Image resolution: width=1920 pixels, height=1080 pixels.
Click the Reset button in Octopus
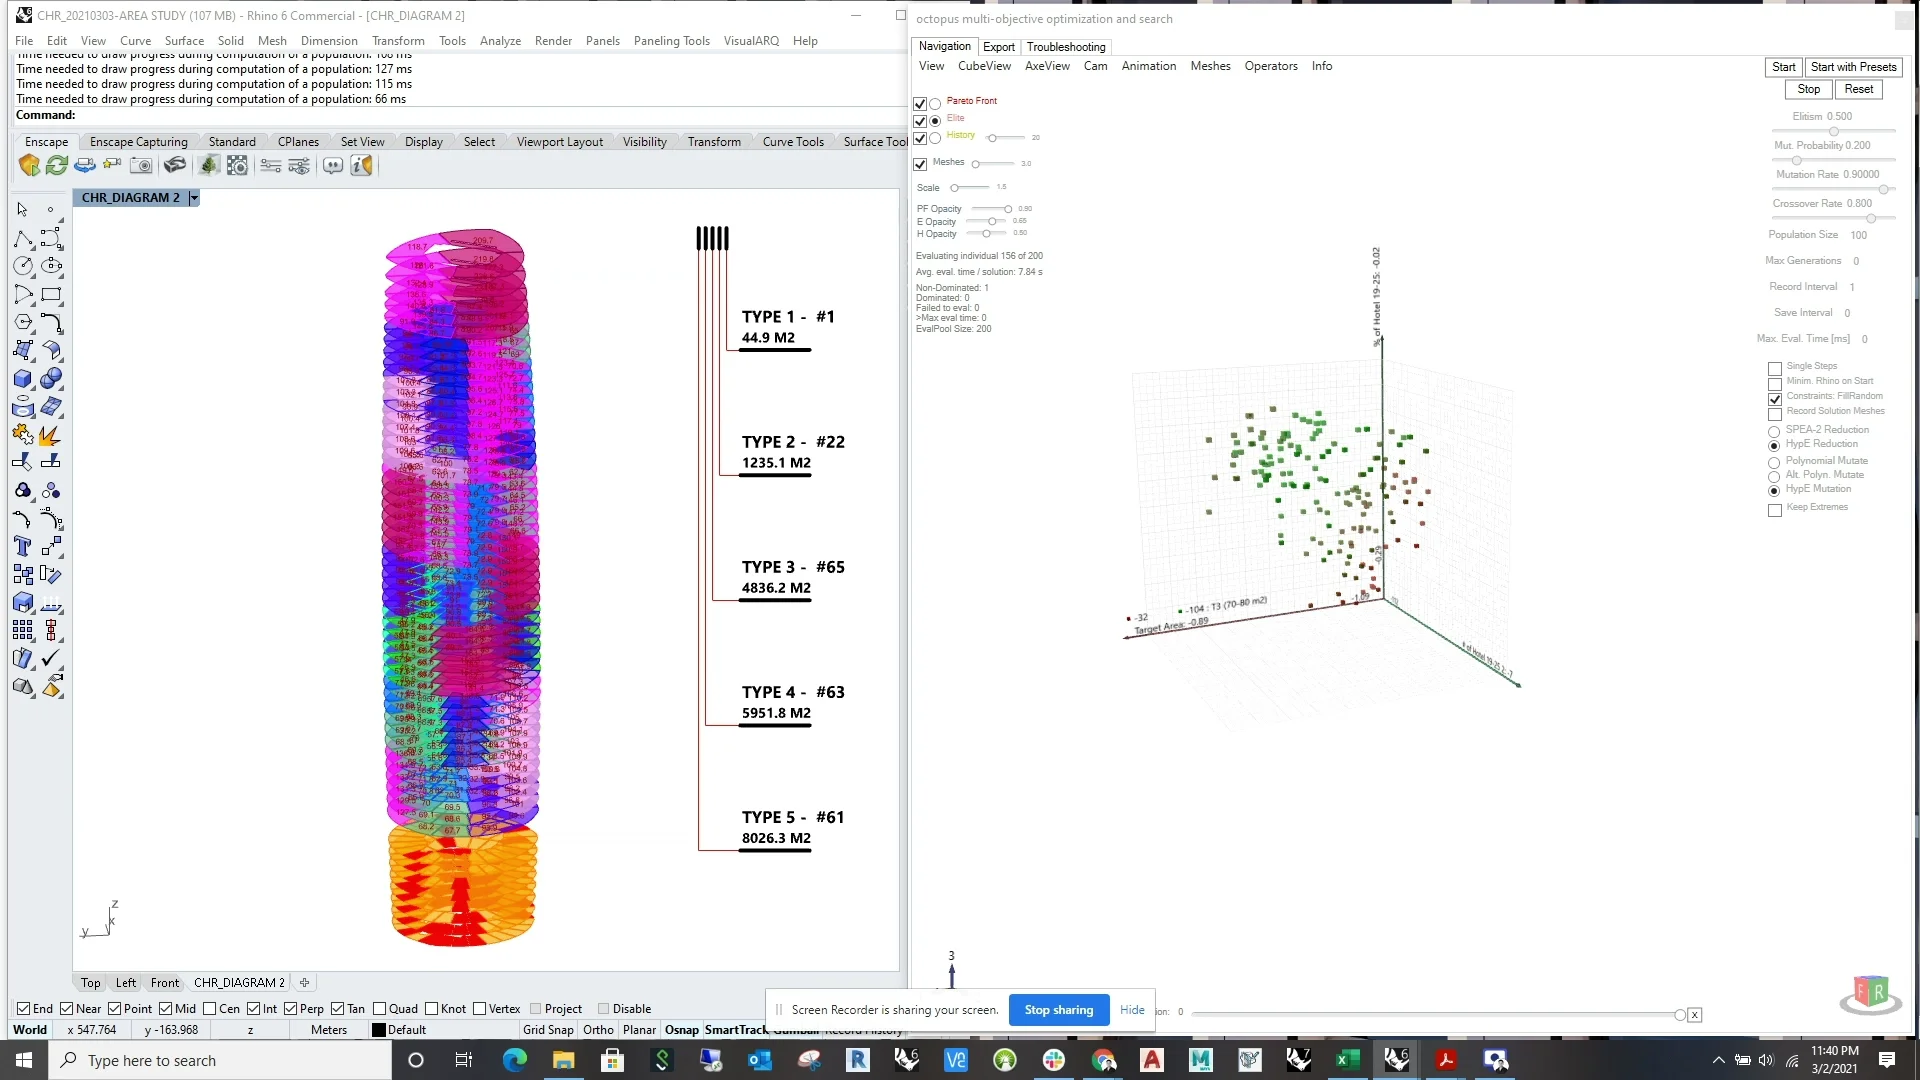[1859, 89]
